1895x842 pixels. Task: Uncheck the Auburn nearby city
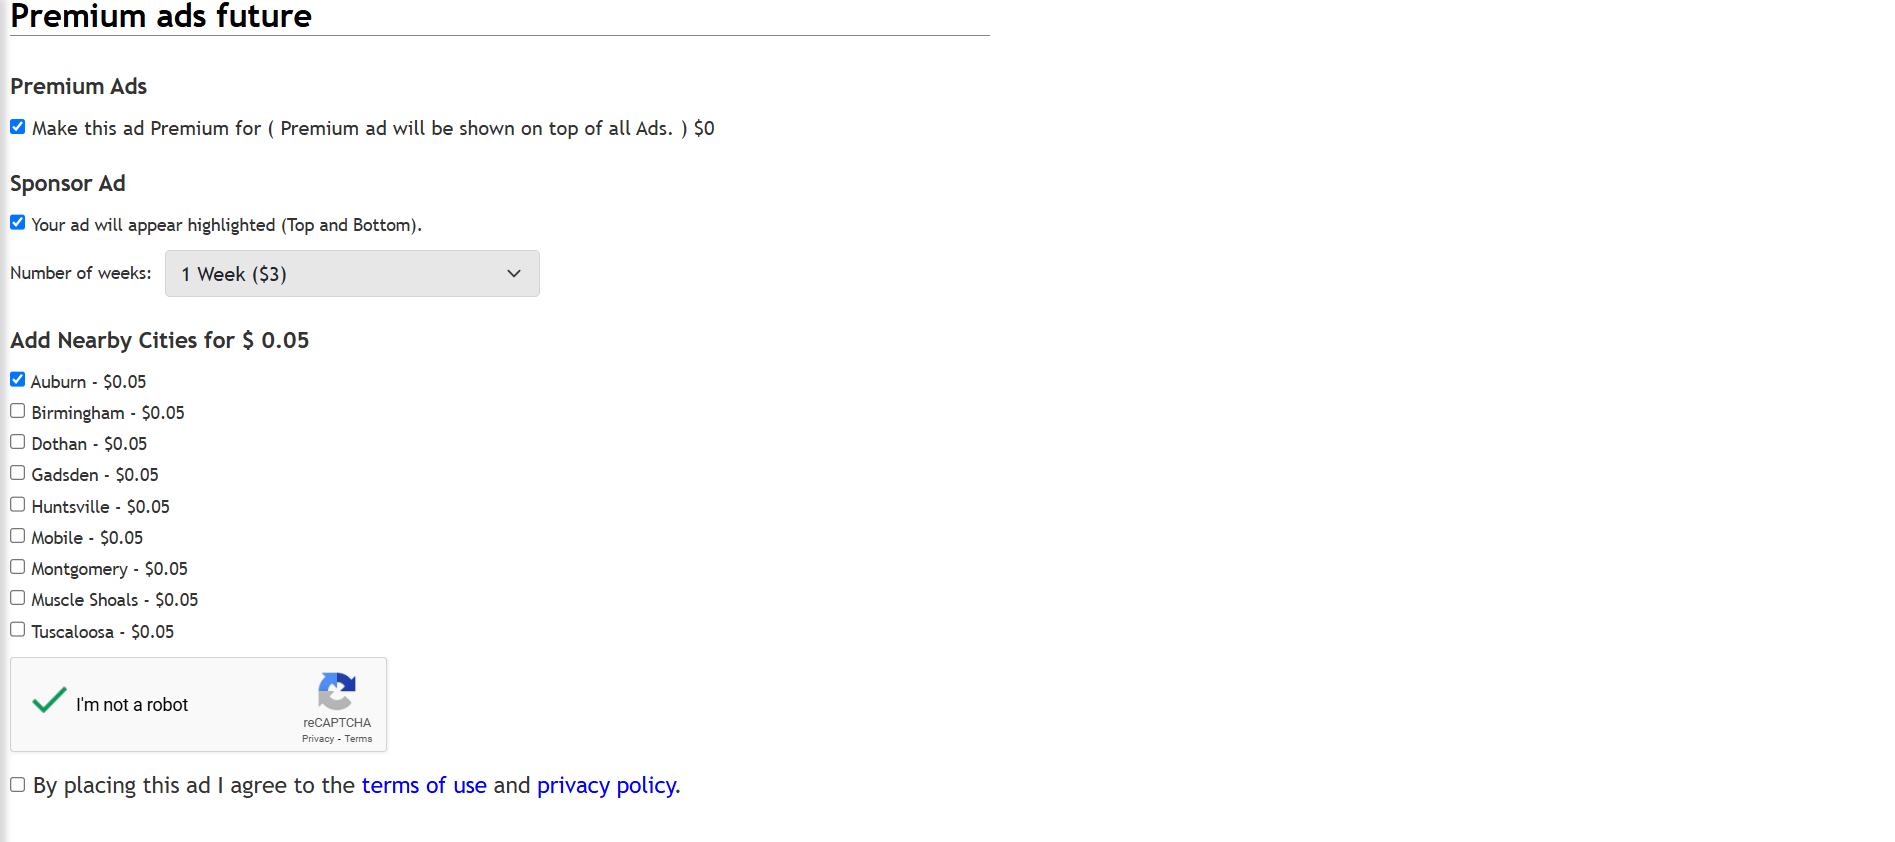click(x=18, y=380)
